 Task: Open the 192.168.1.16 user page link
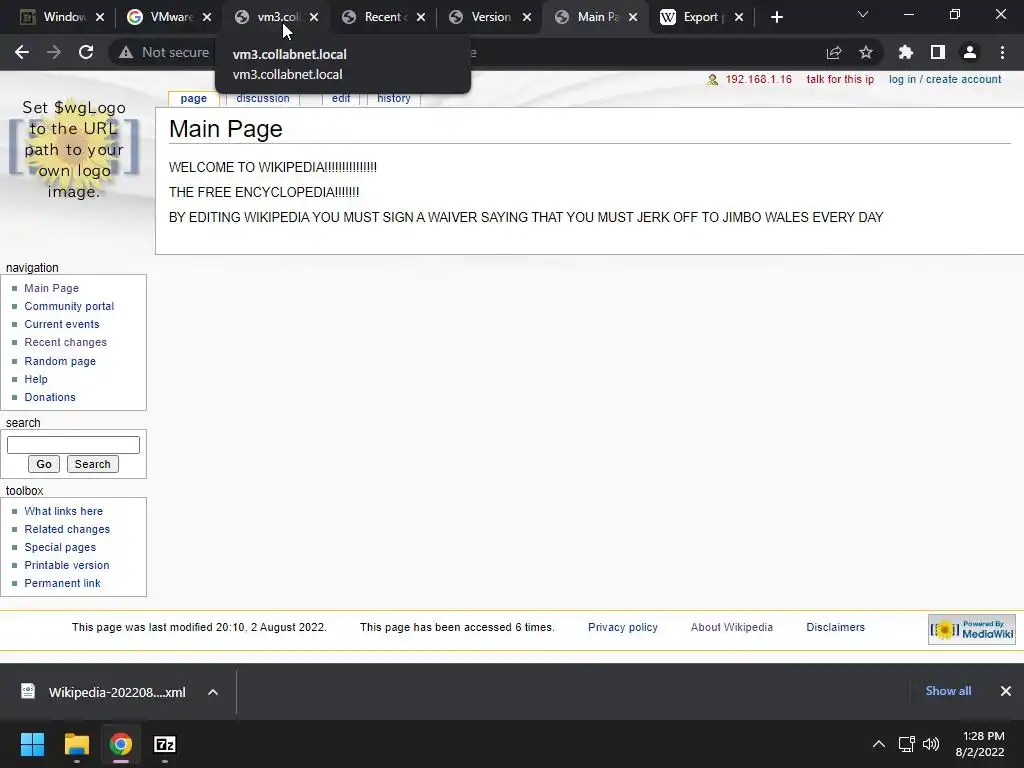(x=758, y=79)
